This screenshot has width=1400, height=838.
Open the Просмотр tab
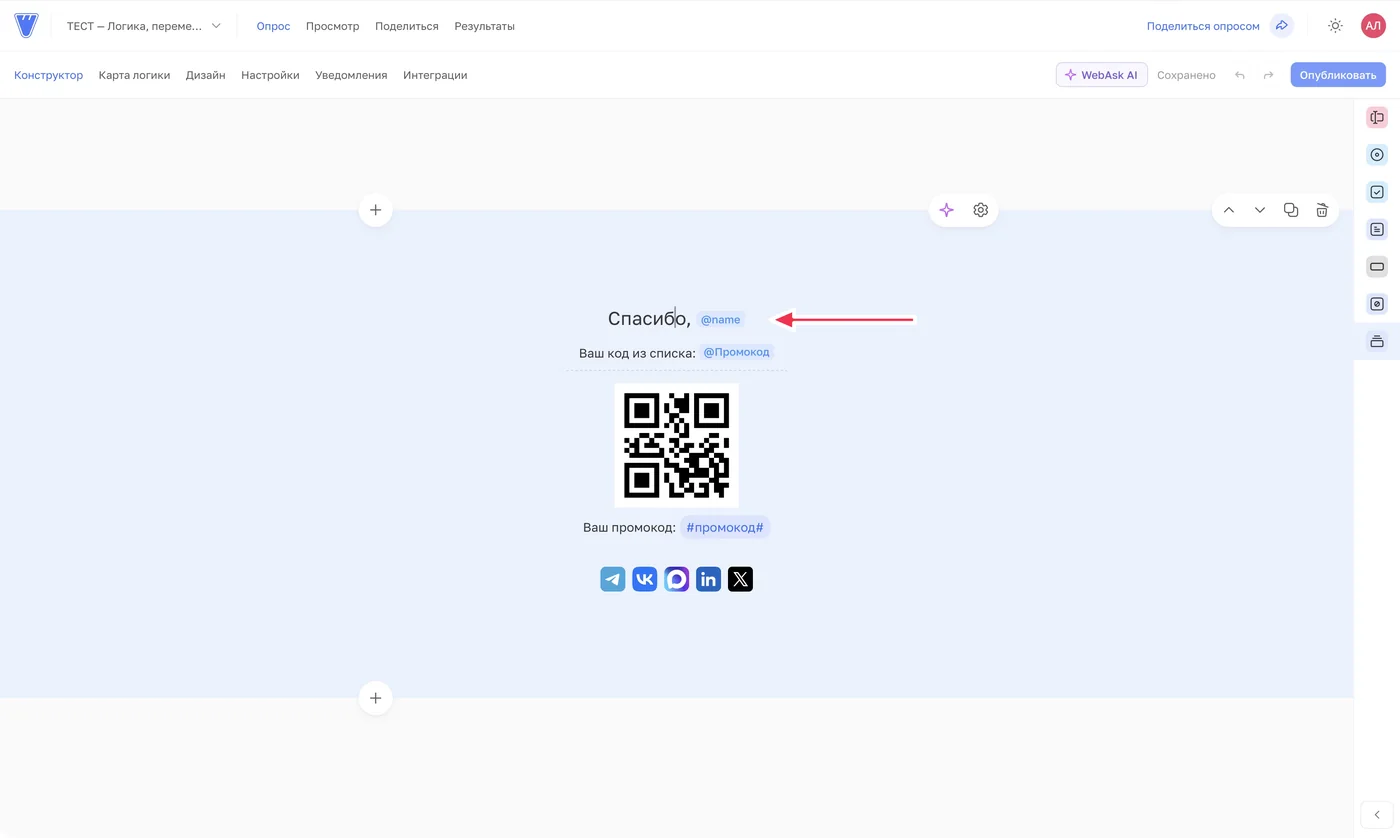pyautogui.click(x=333, y=26)
